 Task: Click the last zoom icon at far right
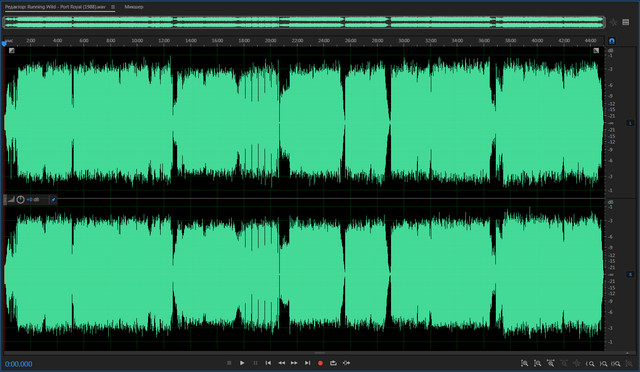tap(629, 363)
